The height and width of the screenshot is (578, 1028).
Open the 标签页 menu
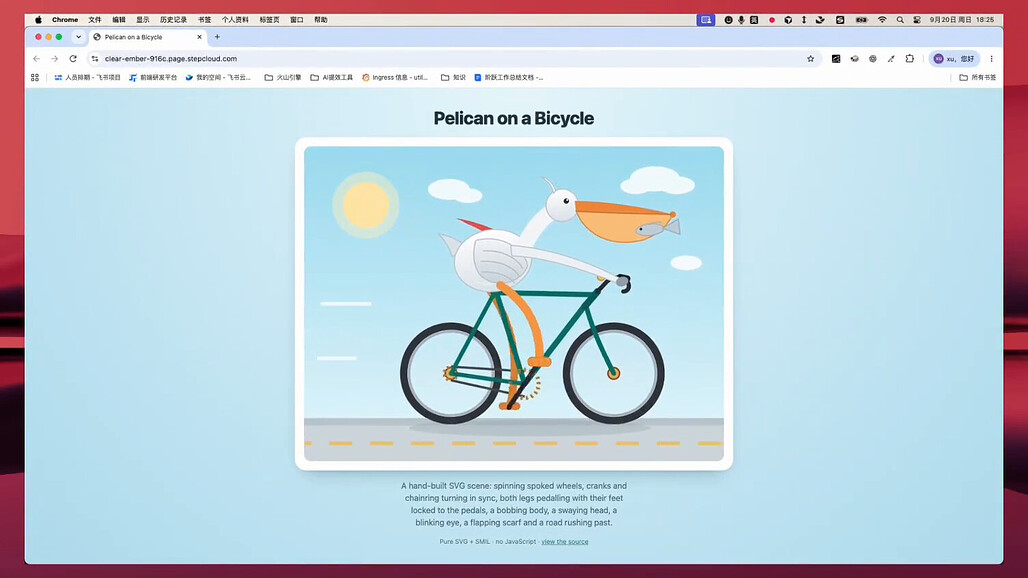click(269, 20)
